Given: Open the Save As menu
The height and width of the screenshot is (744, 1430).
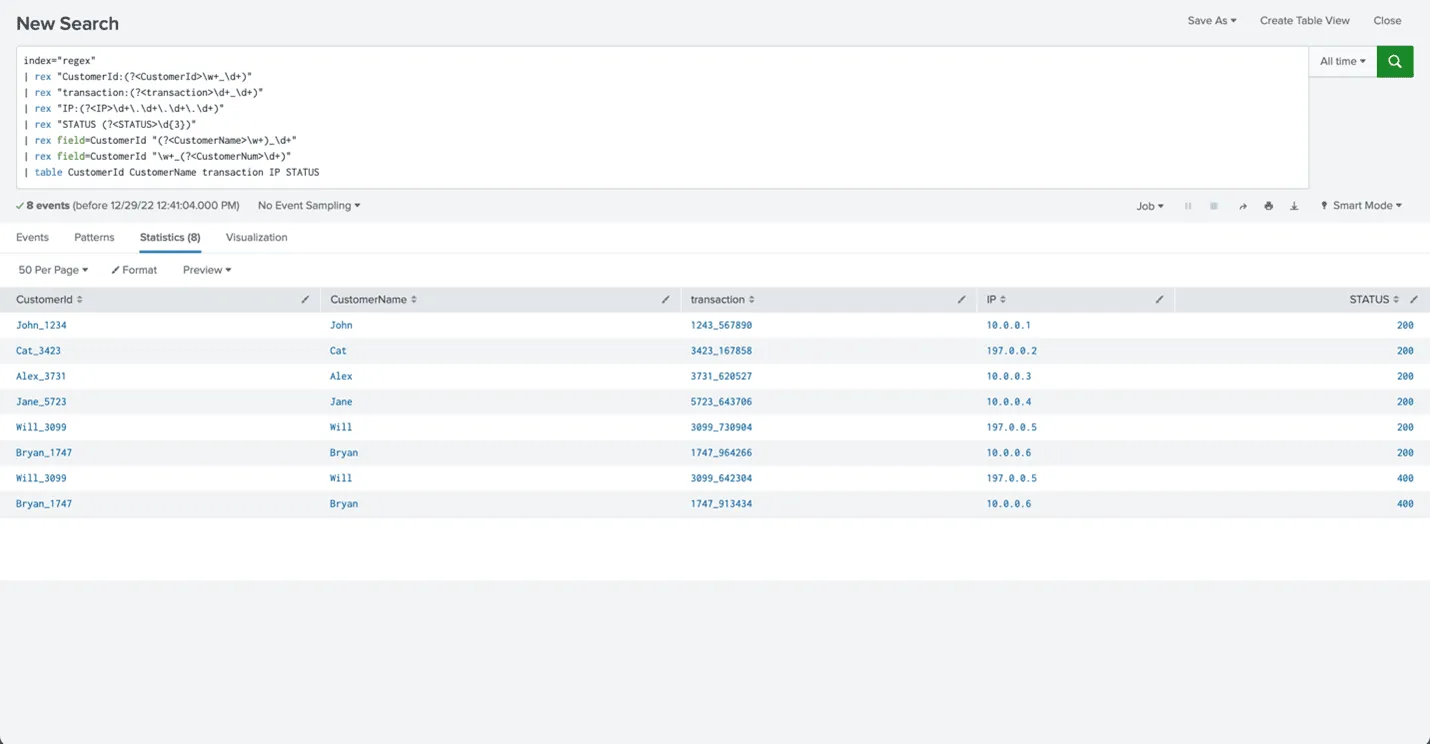Looking at the screenshot, I should (1211, 21).
